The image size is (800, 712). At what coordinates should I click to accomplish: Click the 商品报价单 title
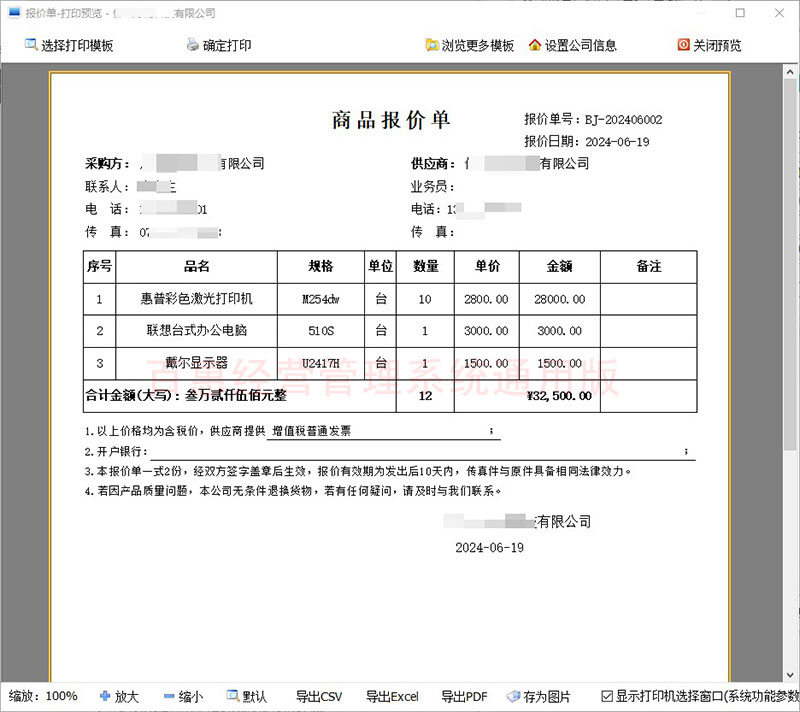(391, 120)
